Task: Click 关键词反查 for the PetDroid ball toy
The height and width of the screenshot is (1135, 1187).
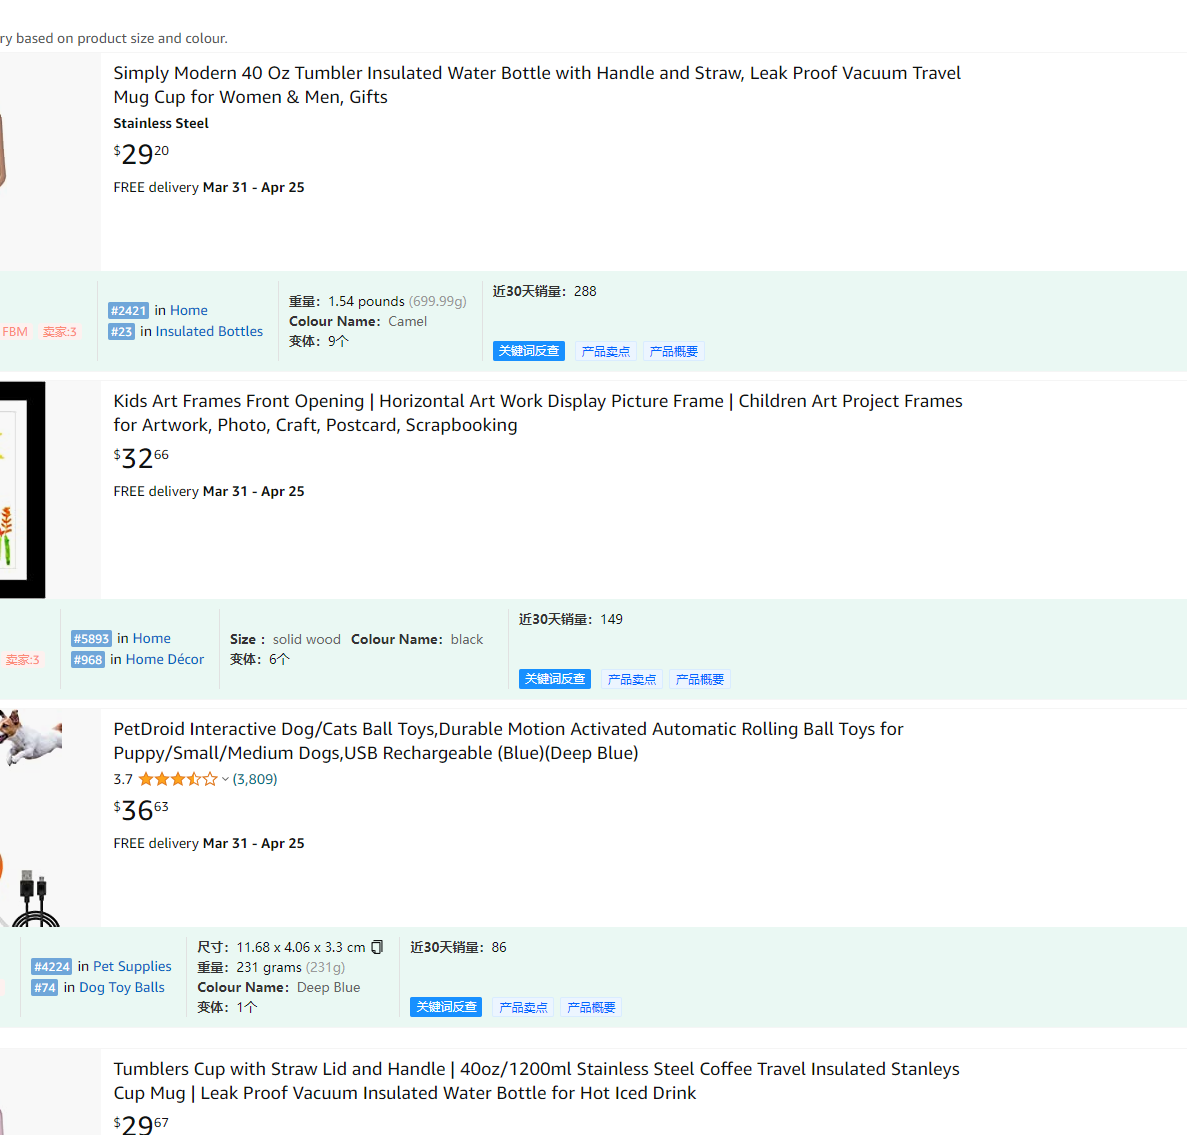Action: pos(446,1006)
